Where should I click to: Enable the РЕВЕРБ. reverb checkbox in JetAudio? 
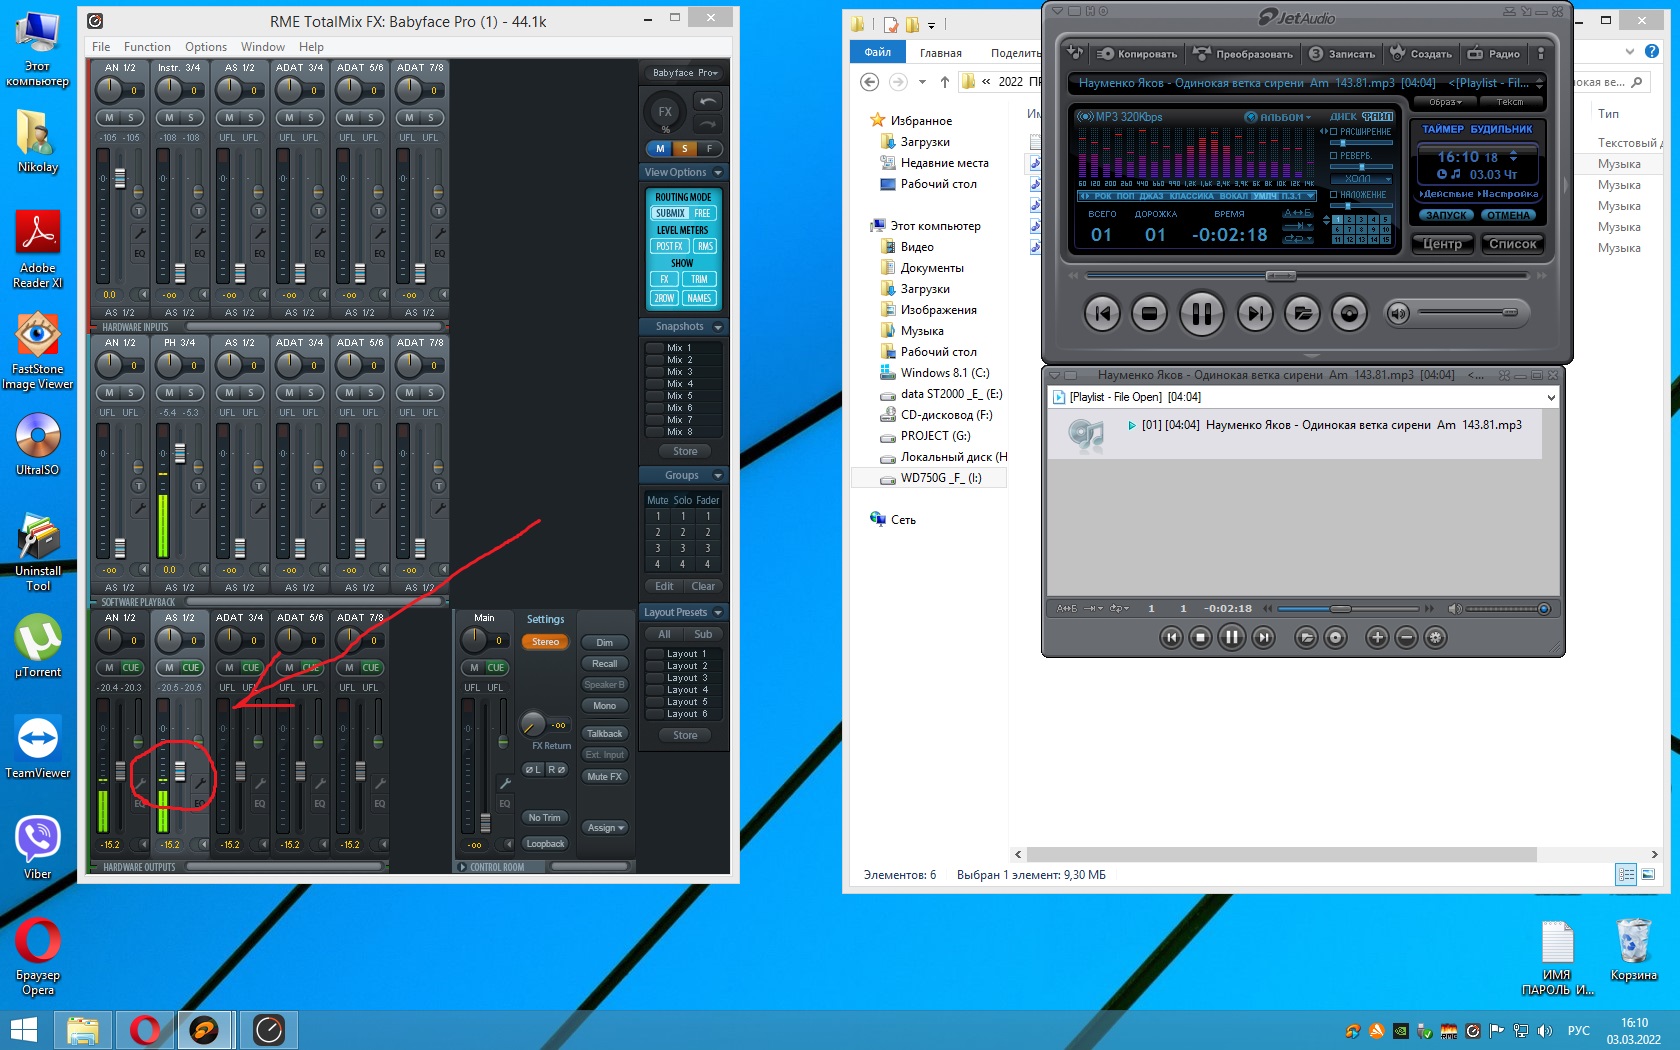1333,156
